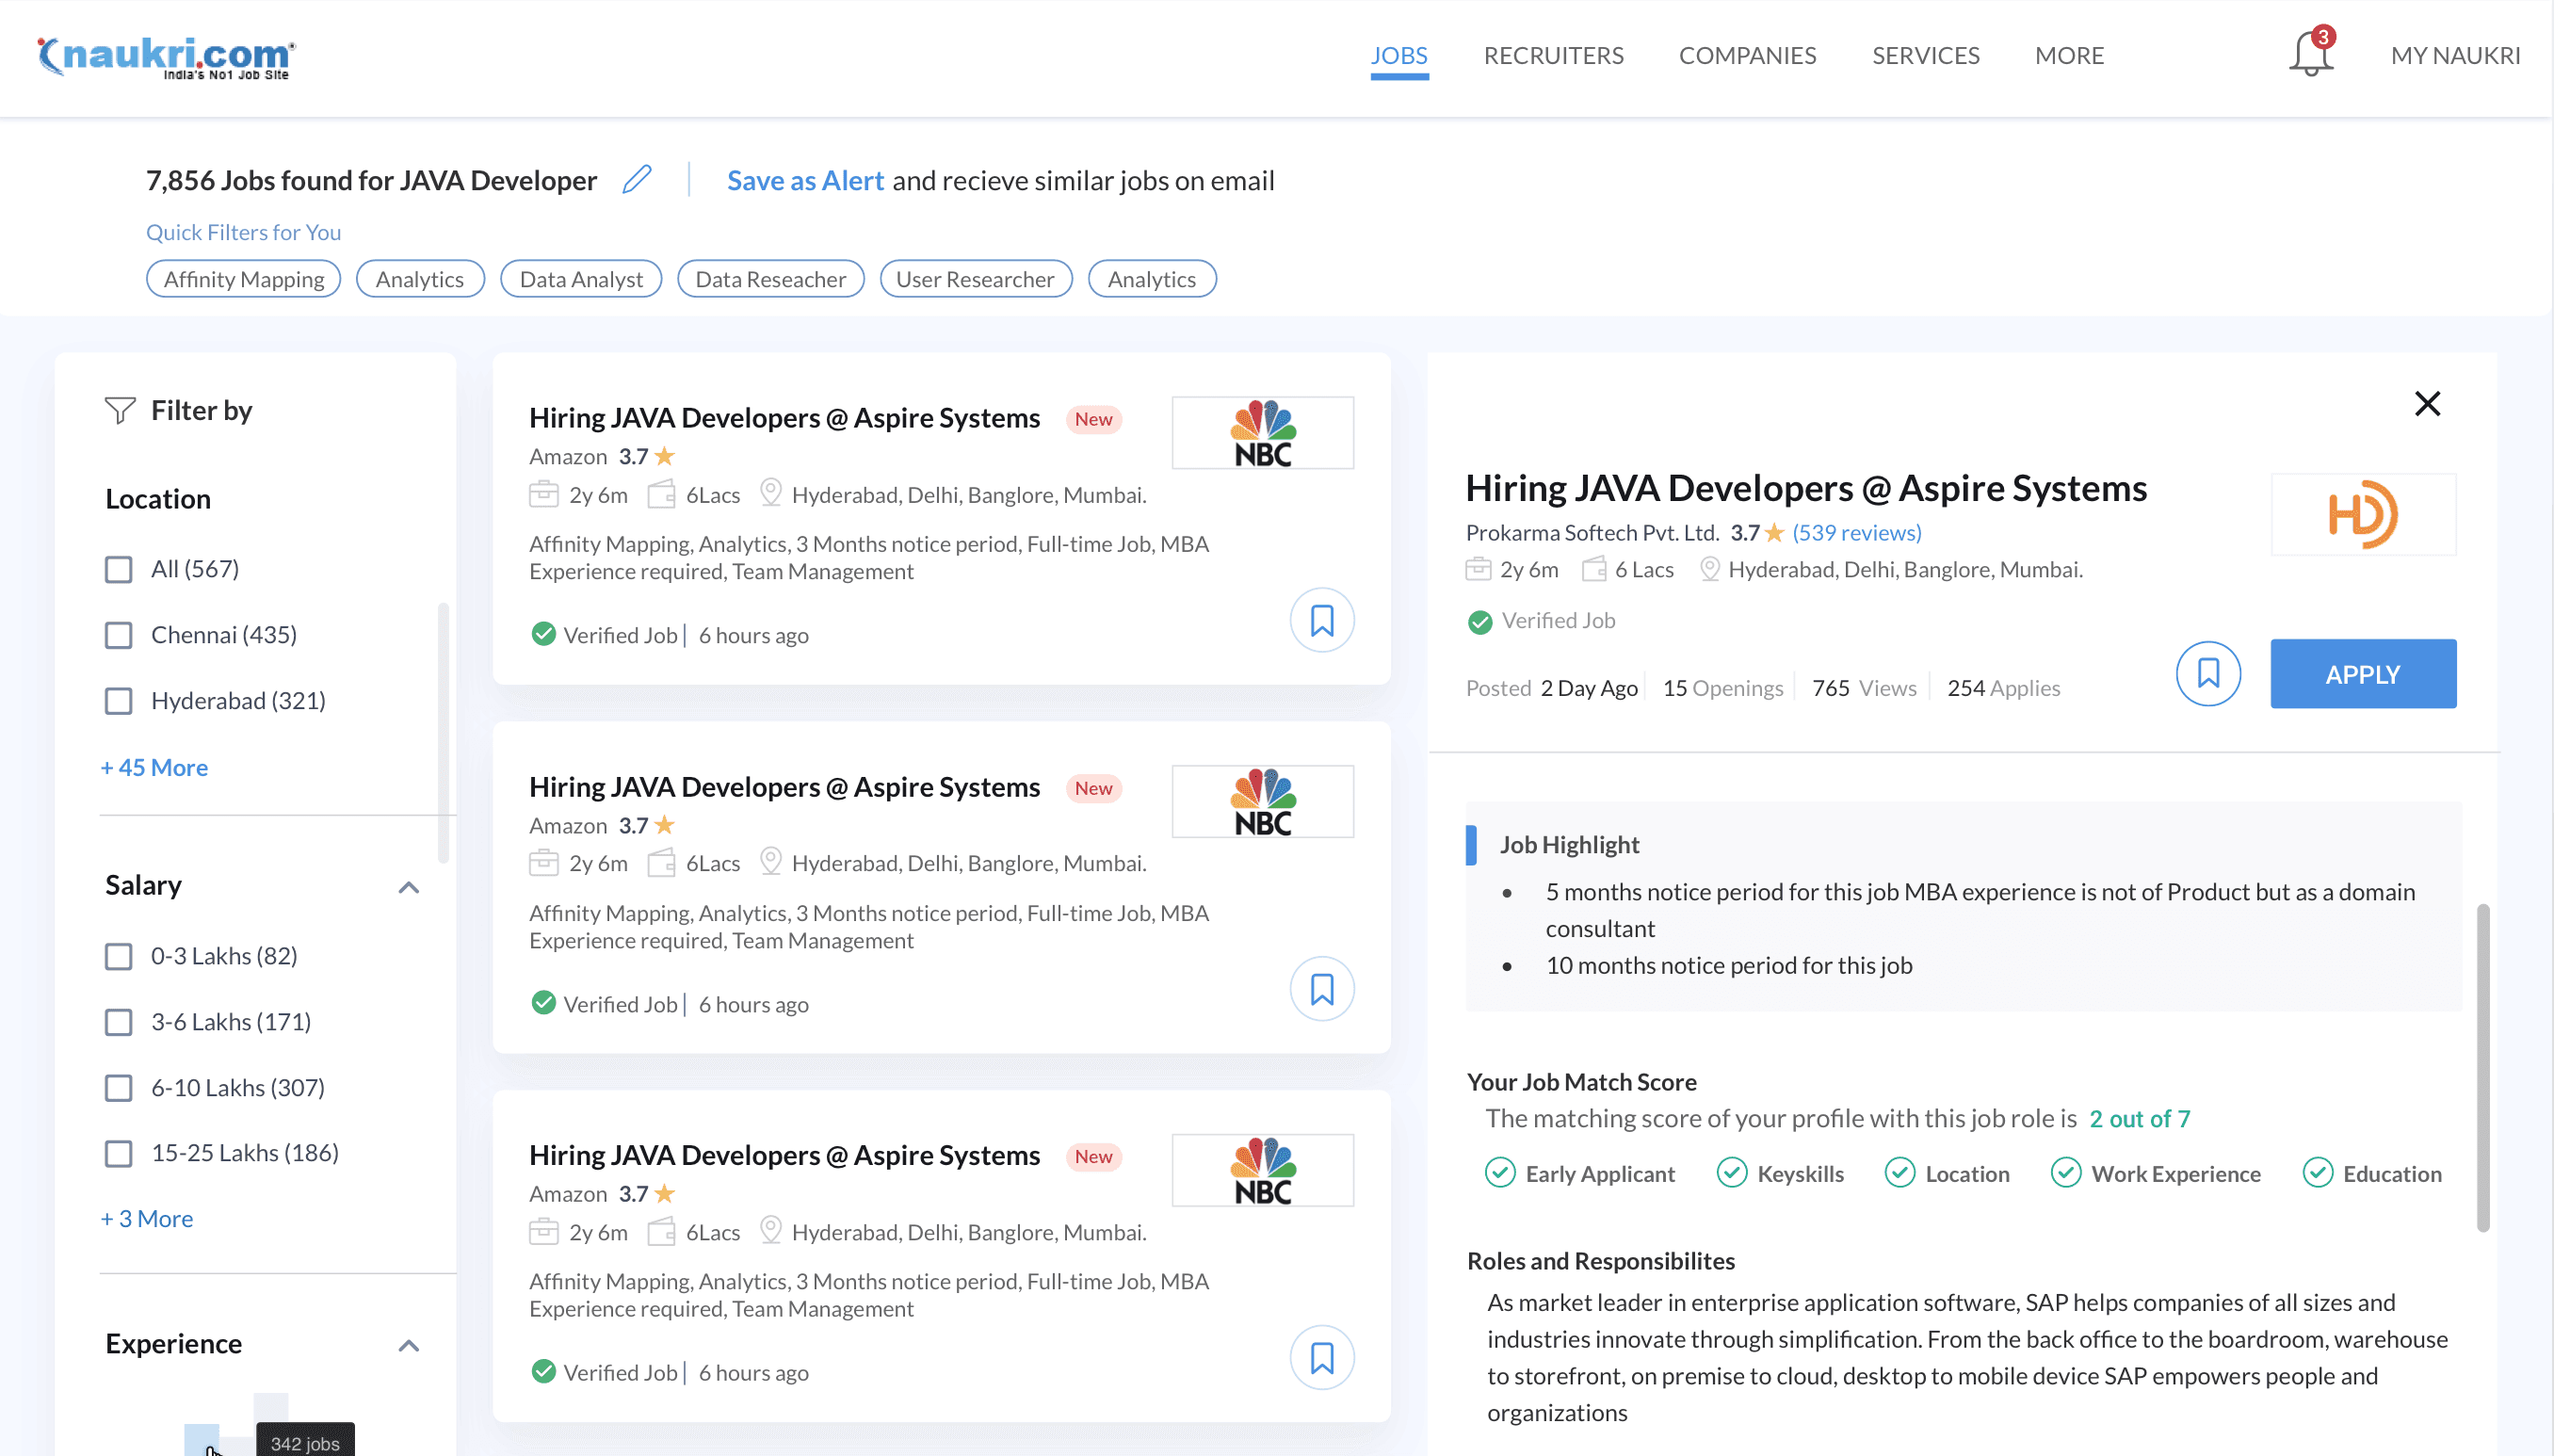The width and height of the screenshot is (2554, 1456).
Task: Tick the 6-10 Lakhs (307) salary checkbox
Action: pos(119,1088)
